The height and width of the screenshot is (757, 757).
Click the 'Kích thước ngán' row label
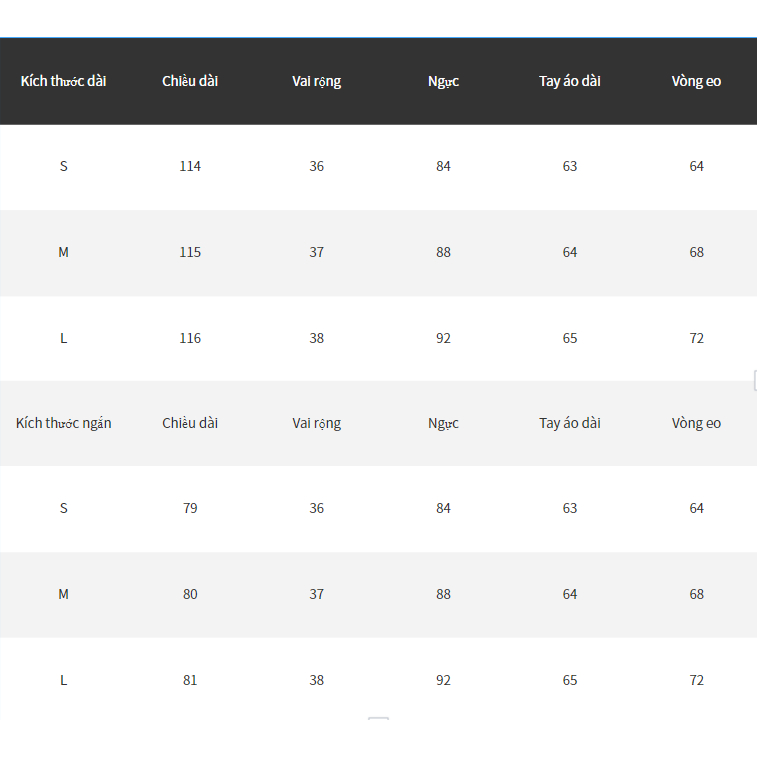(63, 423)
